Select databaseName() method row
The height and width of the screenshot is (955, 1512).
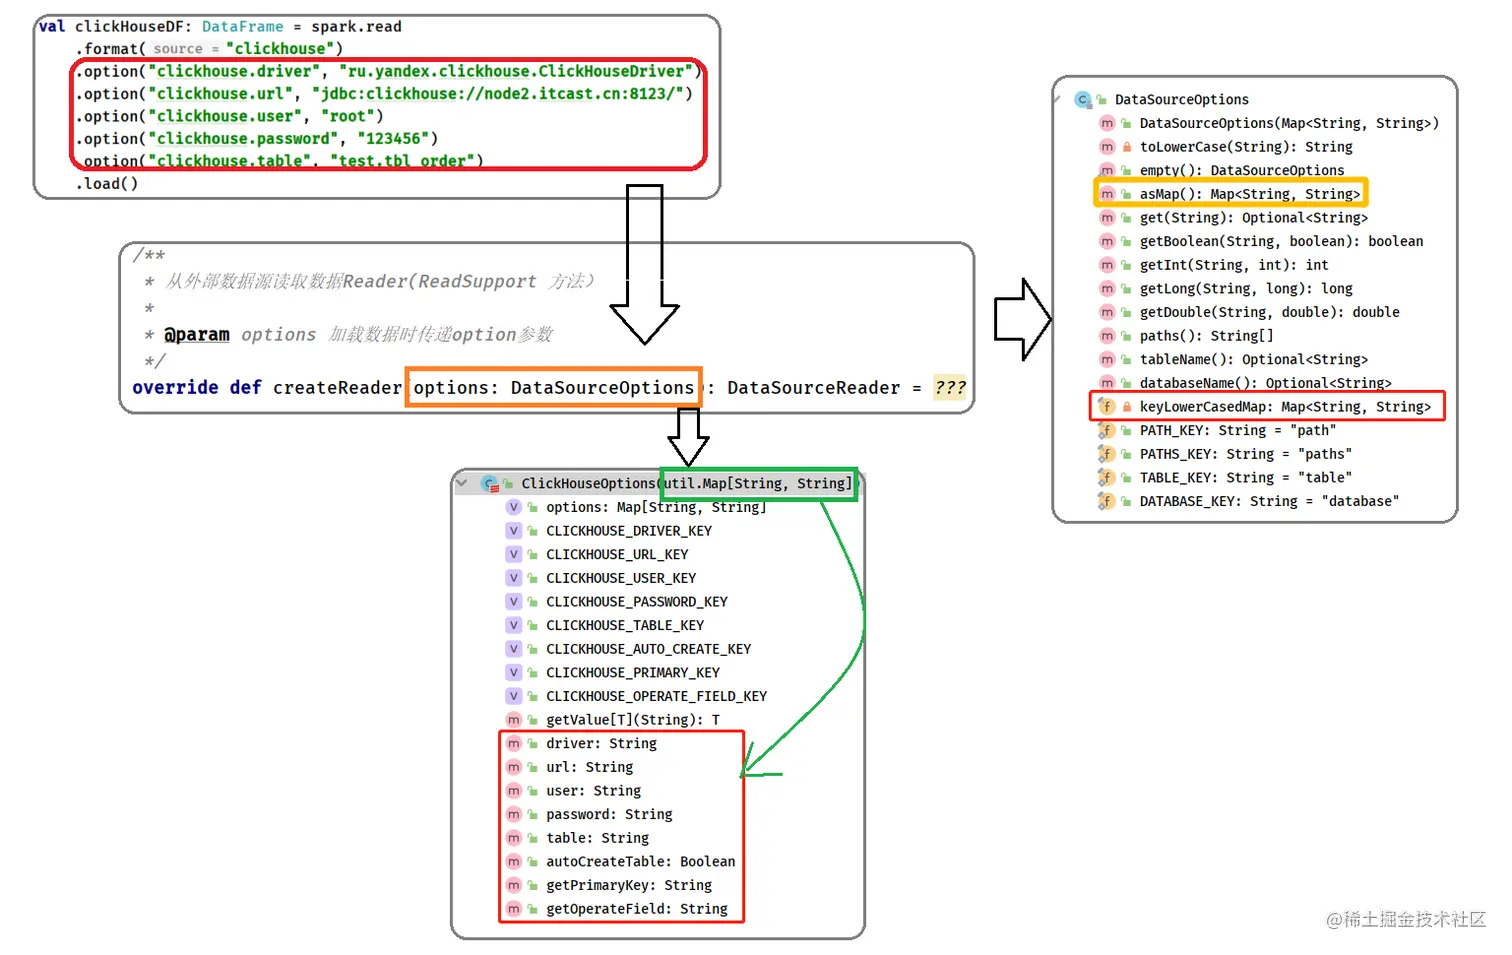click(x=1245, y=383)
